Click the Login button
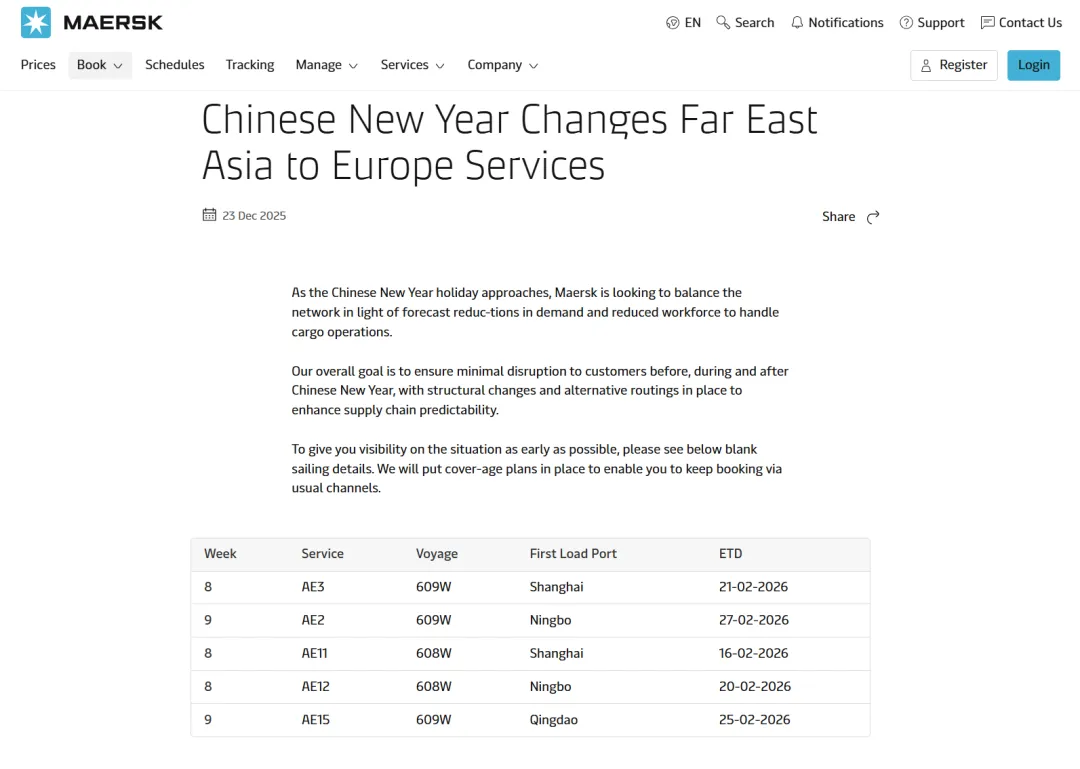This screenshot has height=769, width=1080. pyautogui.click(x=1033, y=64)
